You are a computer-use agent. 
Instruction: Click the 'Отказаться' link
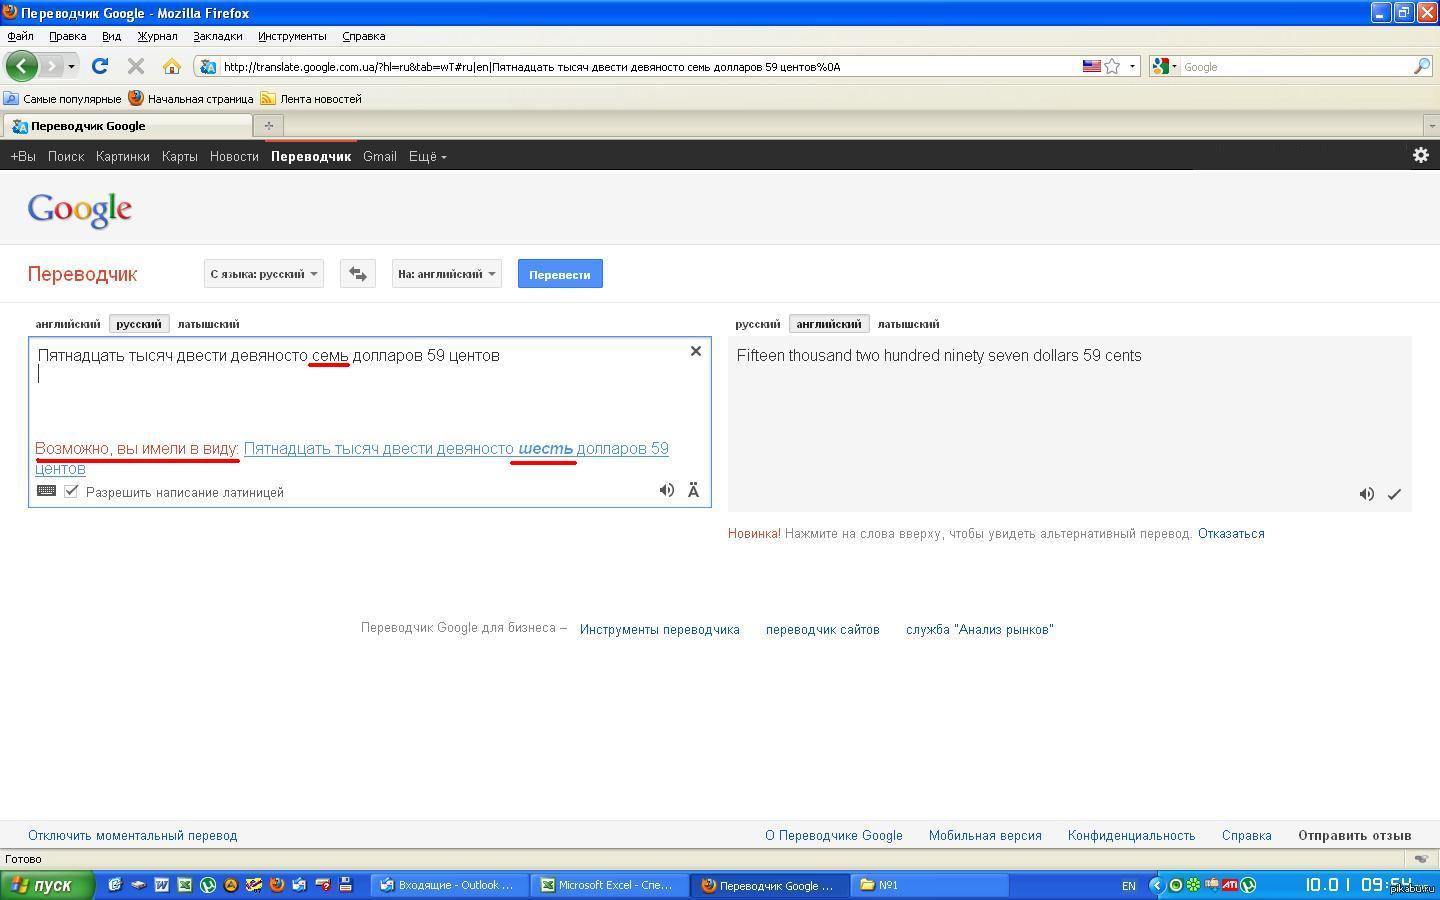[x=1231, y=534]
